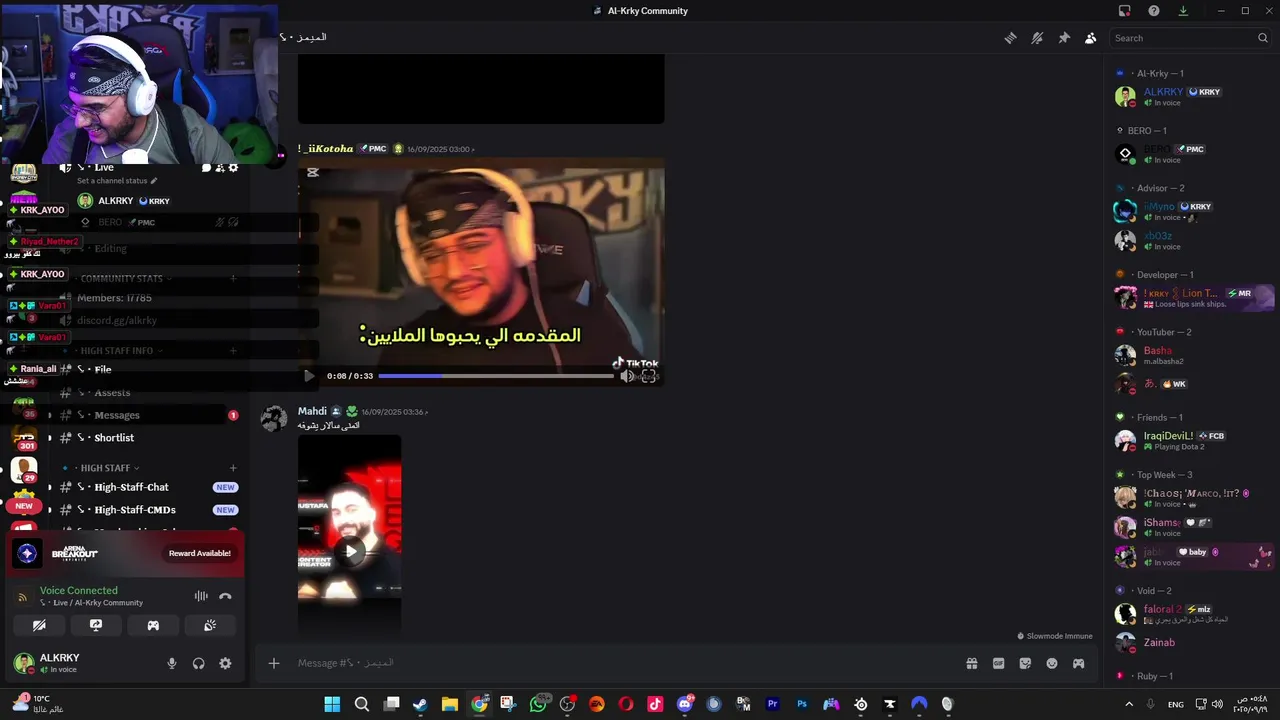Open pinned messages pin icon

[1064, 38]
